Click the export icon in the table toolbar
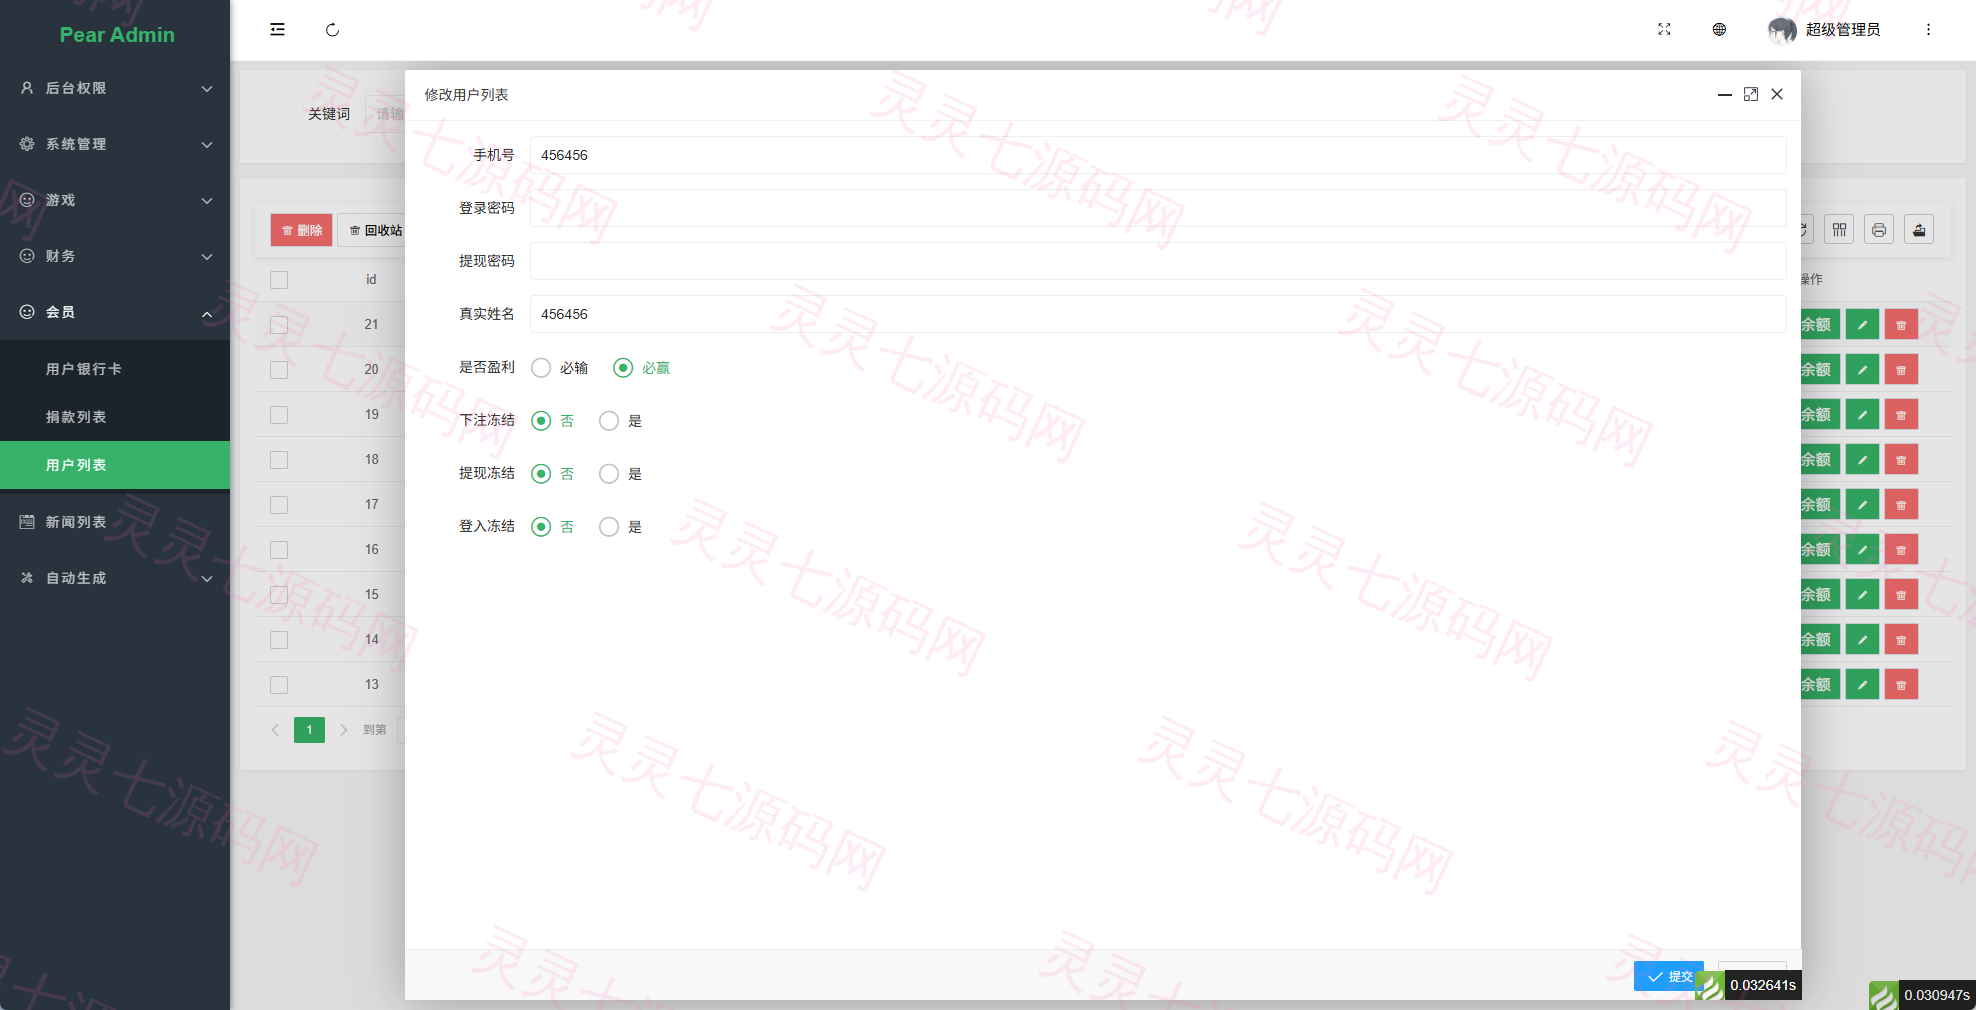 tap(1919, 230)
